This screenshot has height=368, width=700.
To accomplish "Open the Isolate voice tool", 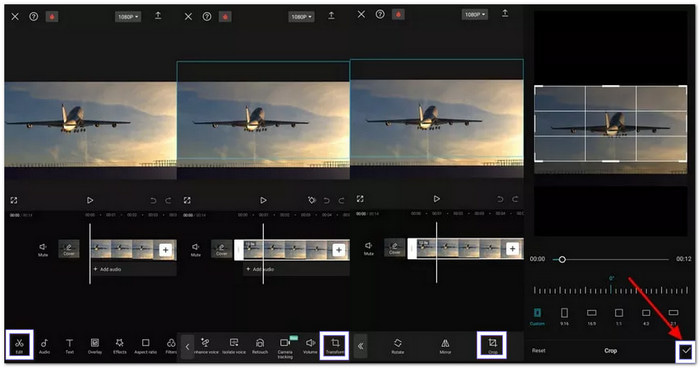I will pos(234,346).
